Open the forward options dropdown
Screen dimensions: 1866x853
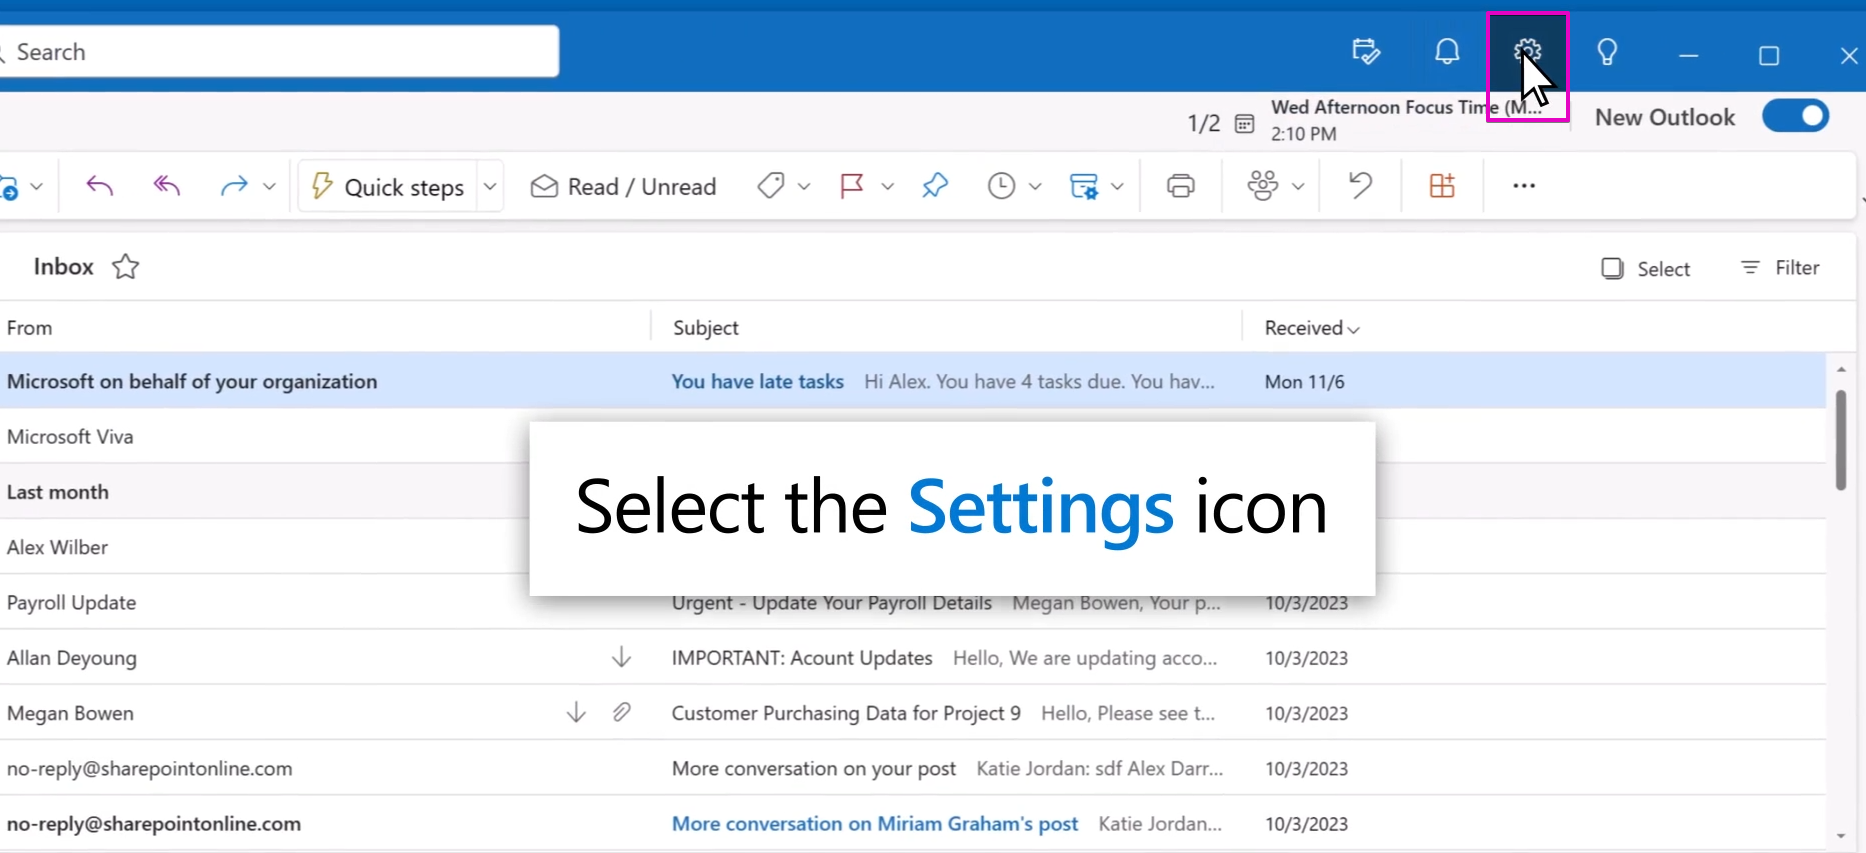pyautogui.click(x=269, y=186)
